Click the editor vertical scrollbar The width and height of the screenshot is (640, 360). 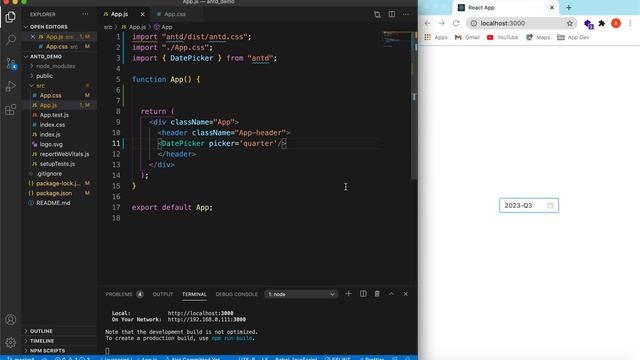[414, 106]
